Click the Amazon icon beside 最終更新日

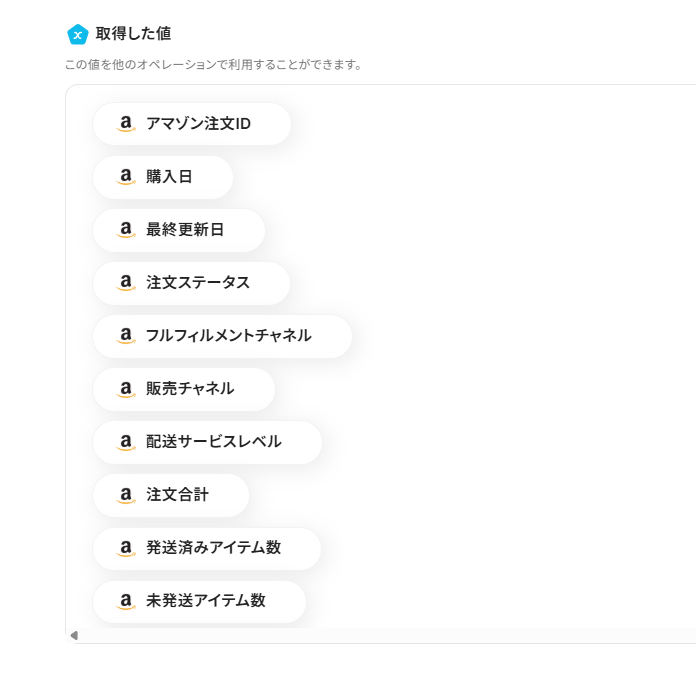(126, 230)
